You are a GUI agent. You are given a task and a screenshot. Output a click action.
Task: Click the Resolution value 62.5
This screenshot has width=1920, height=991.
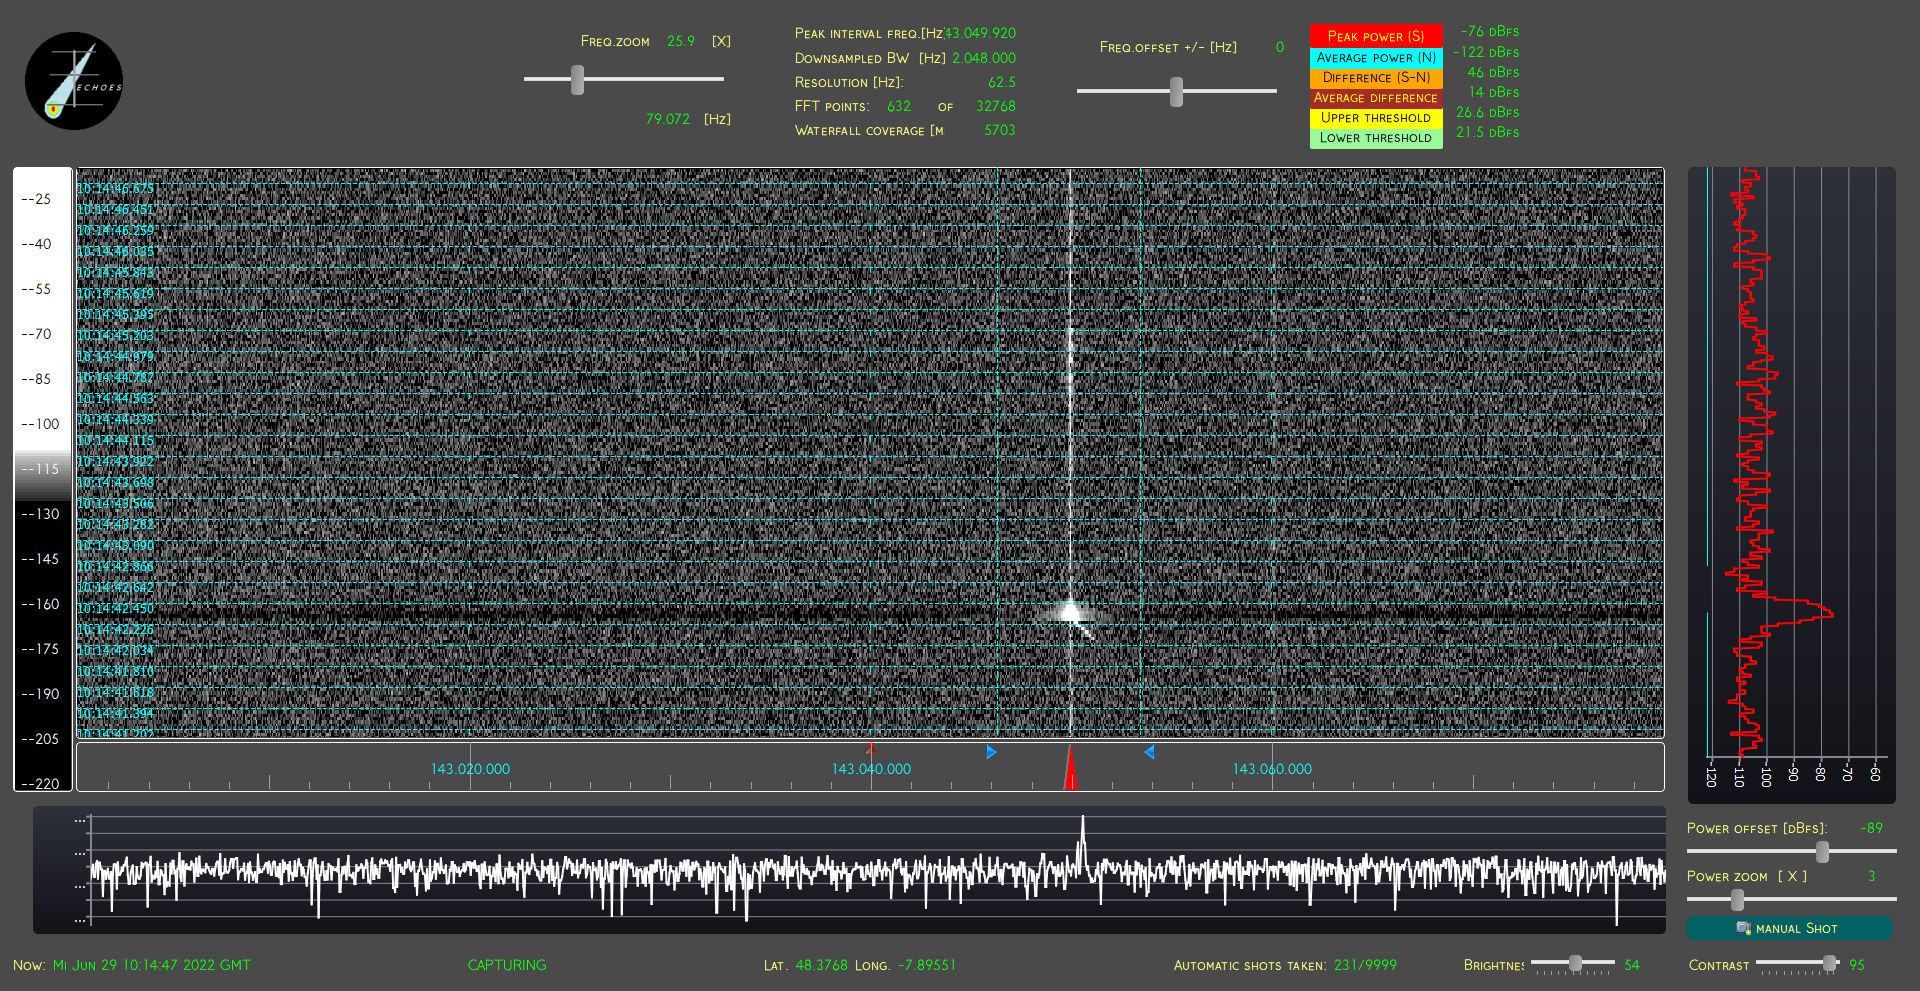1002,82
